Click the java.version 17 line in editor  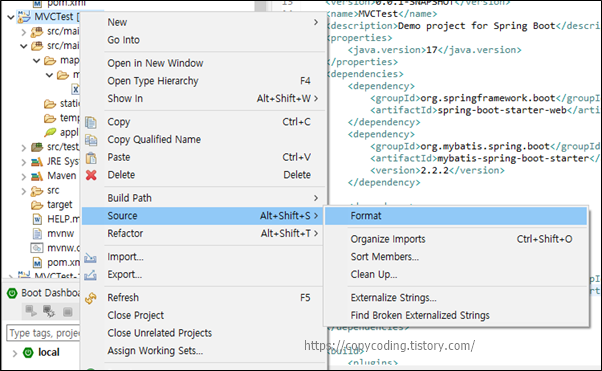(435, 50)
